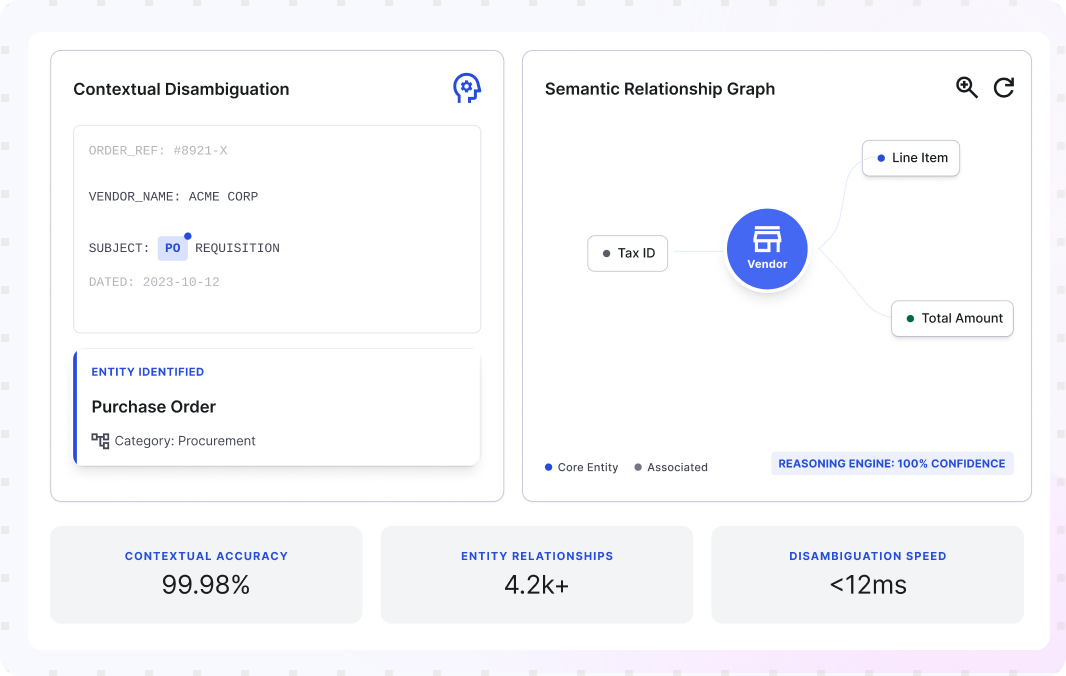Click the DATED: 2023-10-12 line

(154, 282)
